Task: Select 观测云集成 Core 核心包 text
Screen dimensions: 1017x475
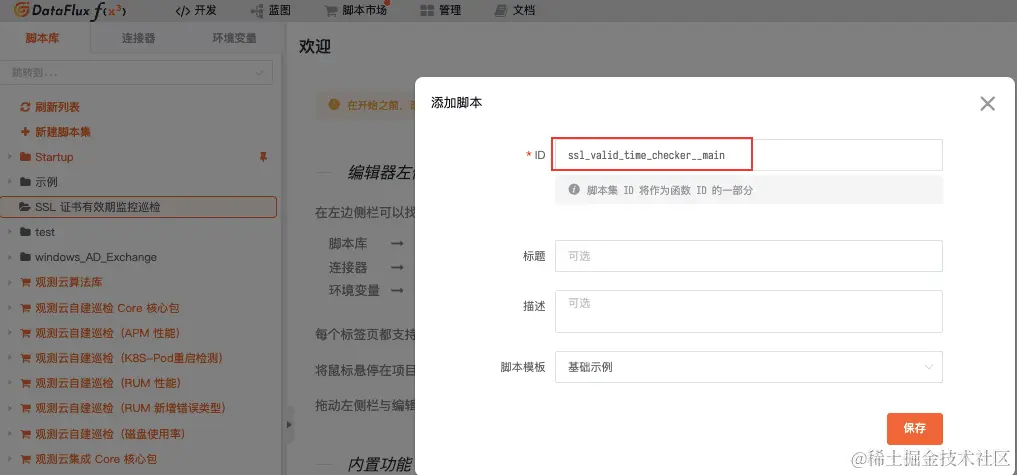Action: (x=96, y=459)
